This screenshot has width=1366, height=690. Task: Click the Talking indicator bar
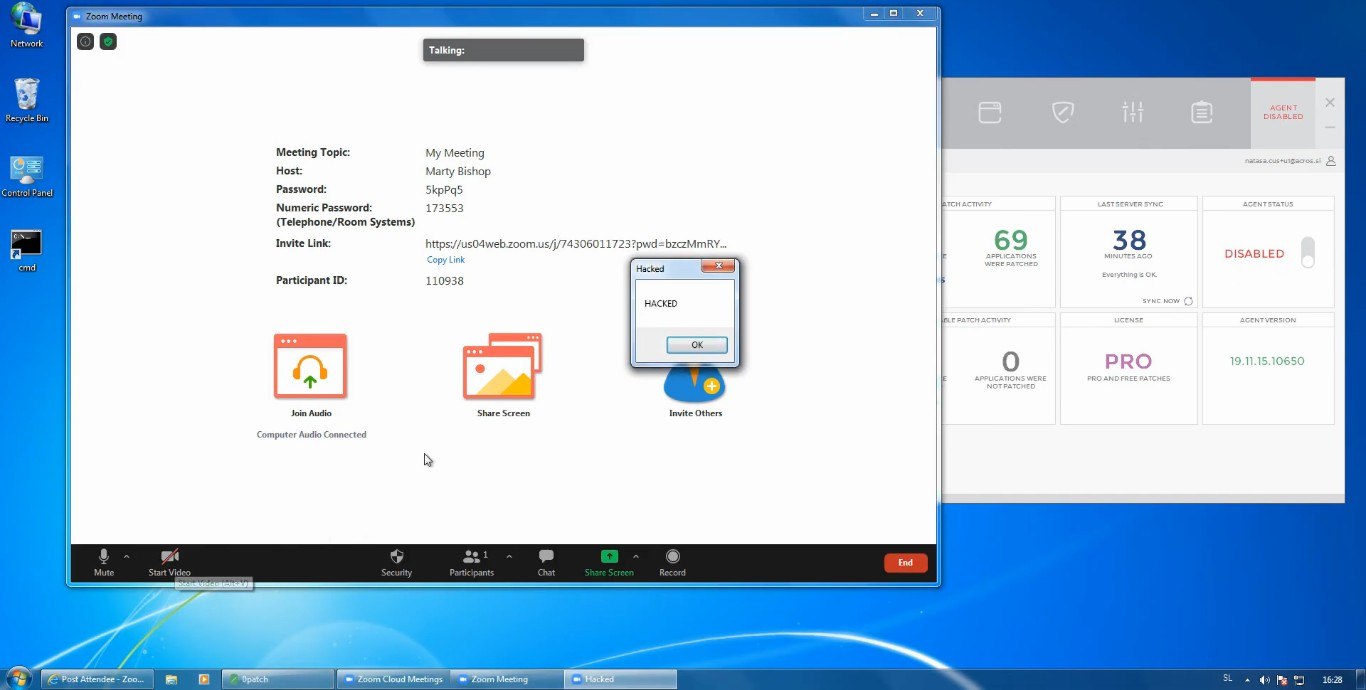503,50
